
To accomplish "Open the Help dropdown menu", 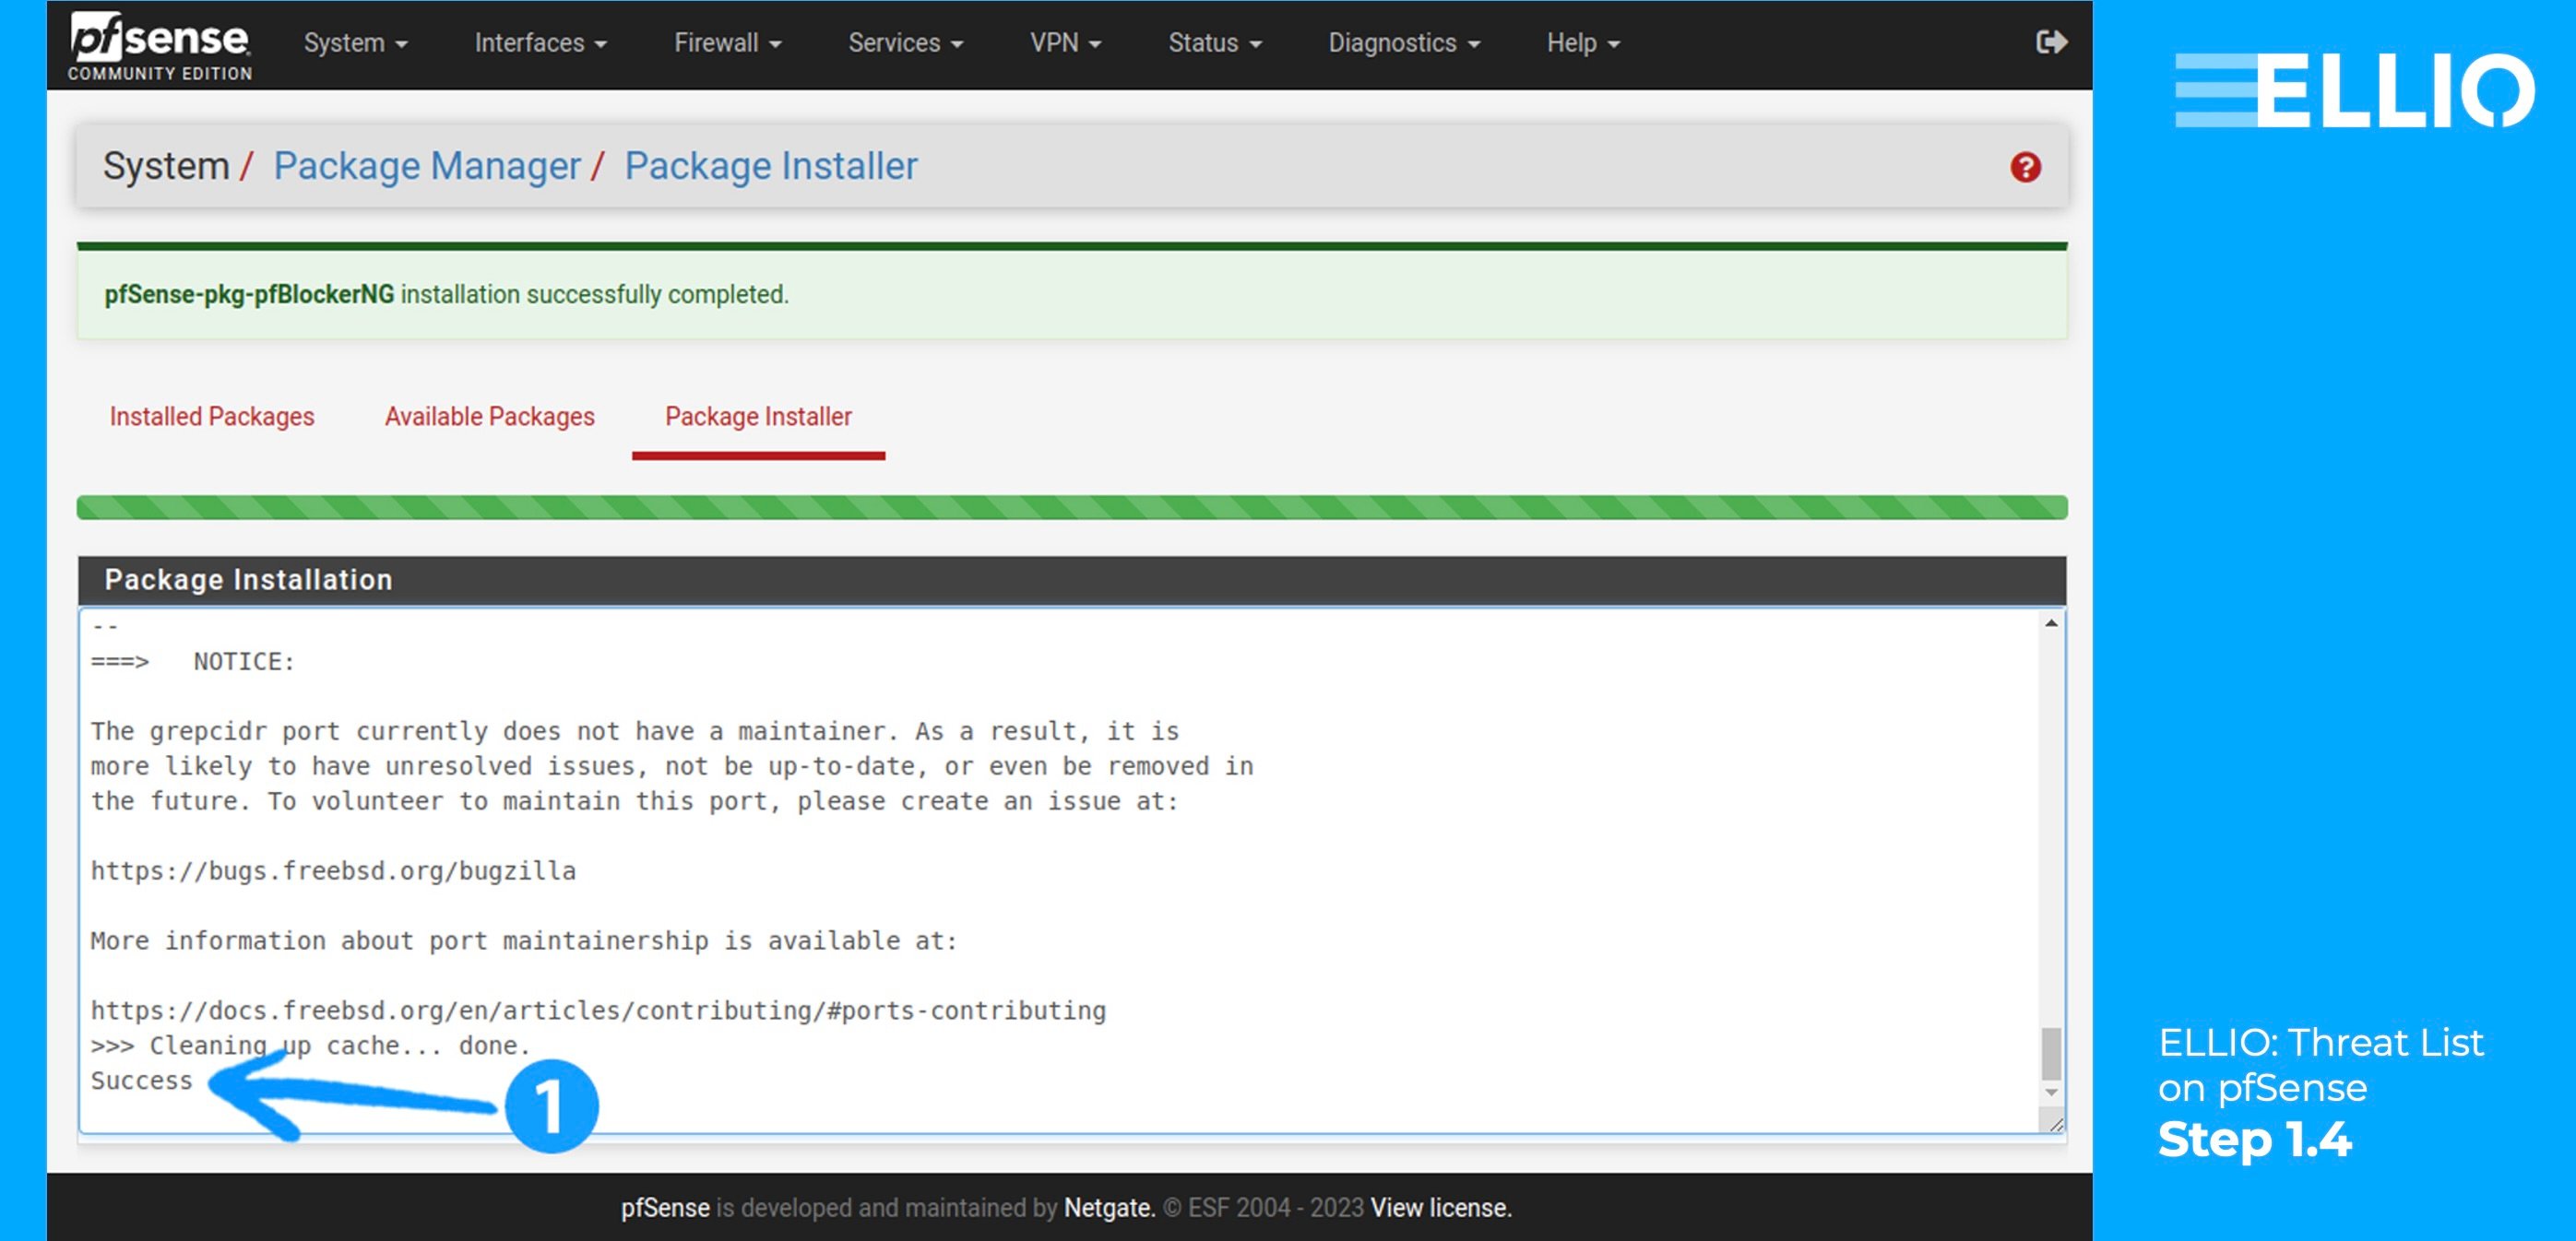I will (x=1579, y=42).
